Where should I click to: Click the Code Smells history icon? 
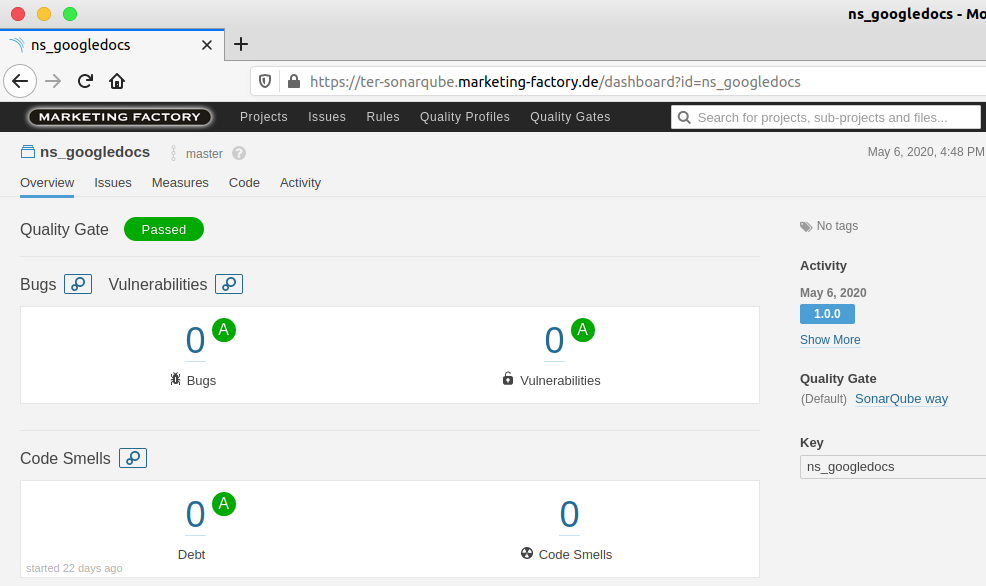[132, 458]
